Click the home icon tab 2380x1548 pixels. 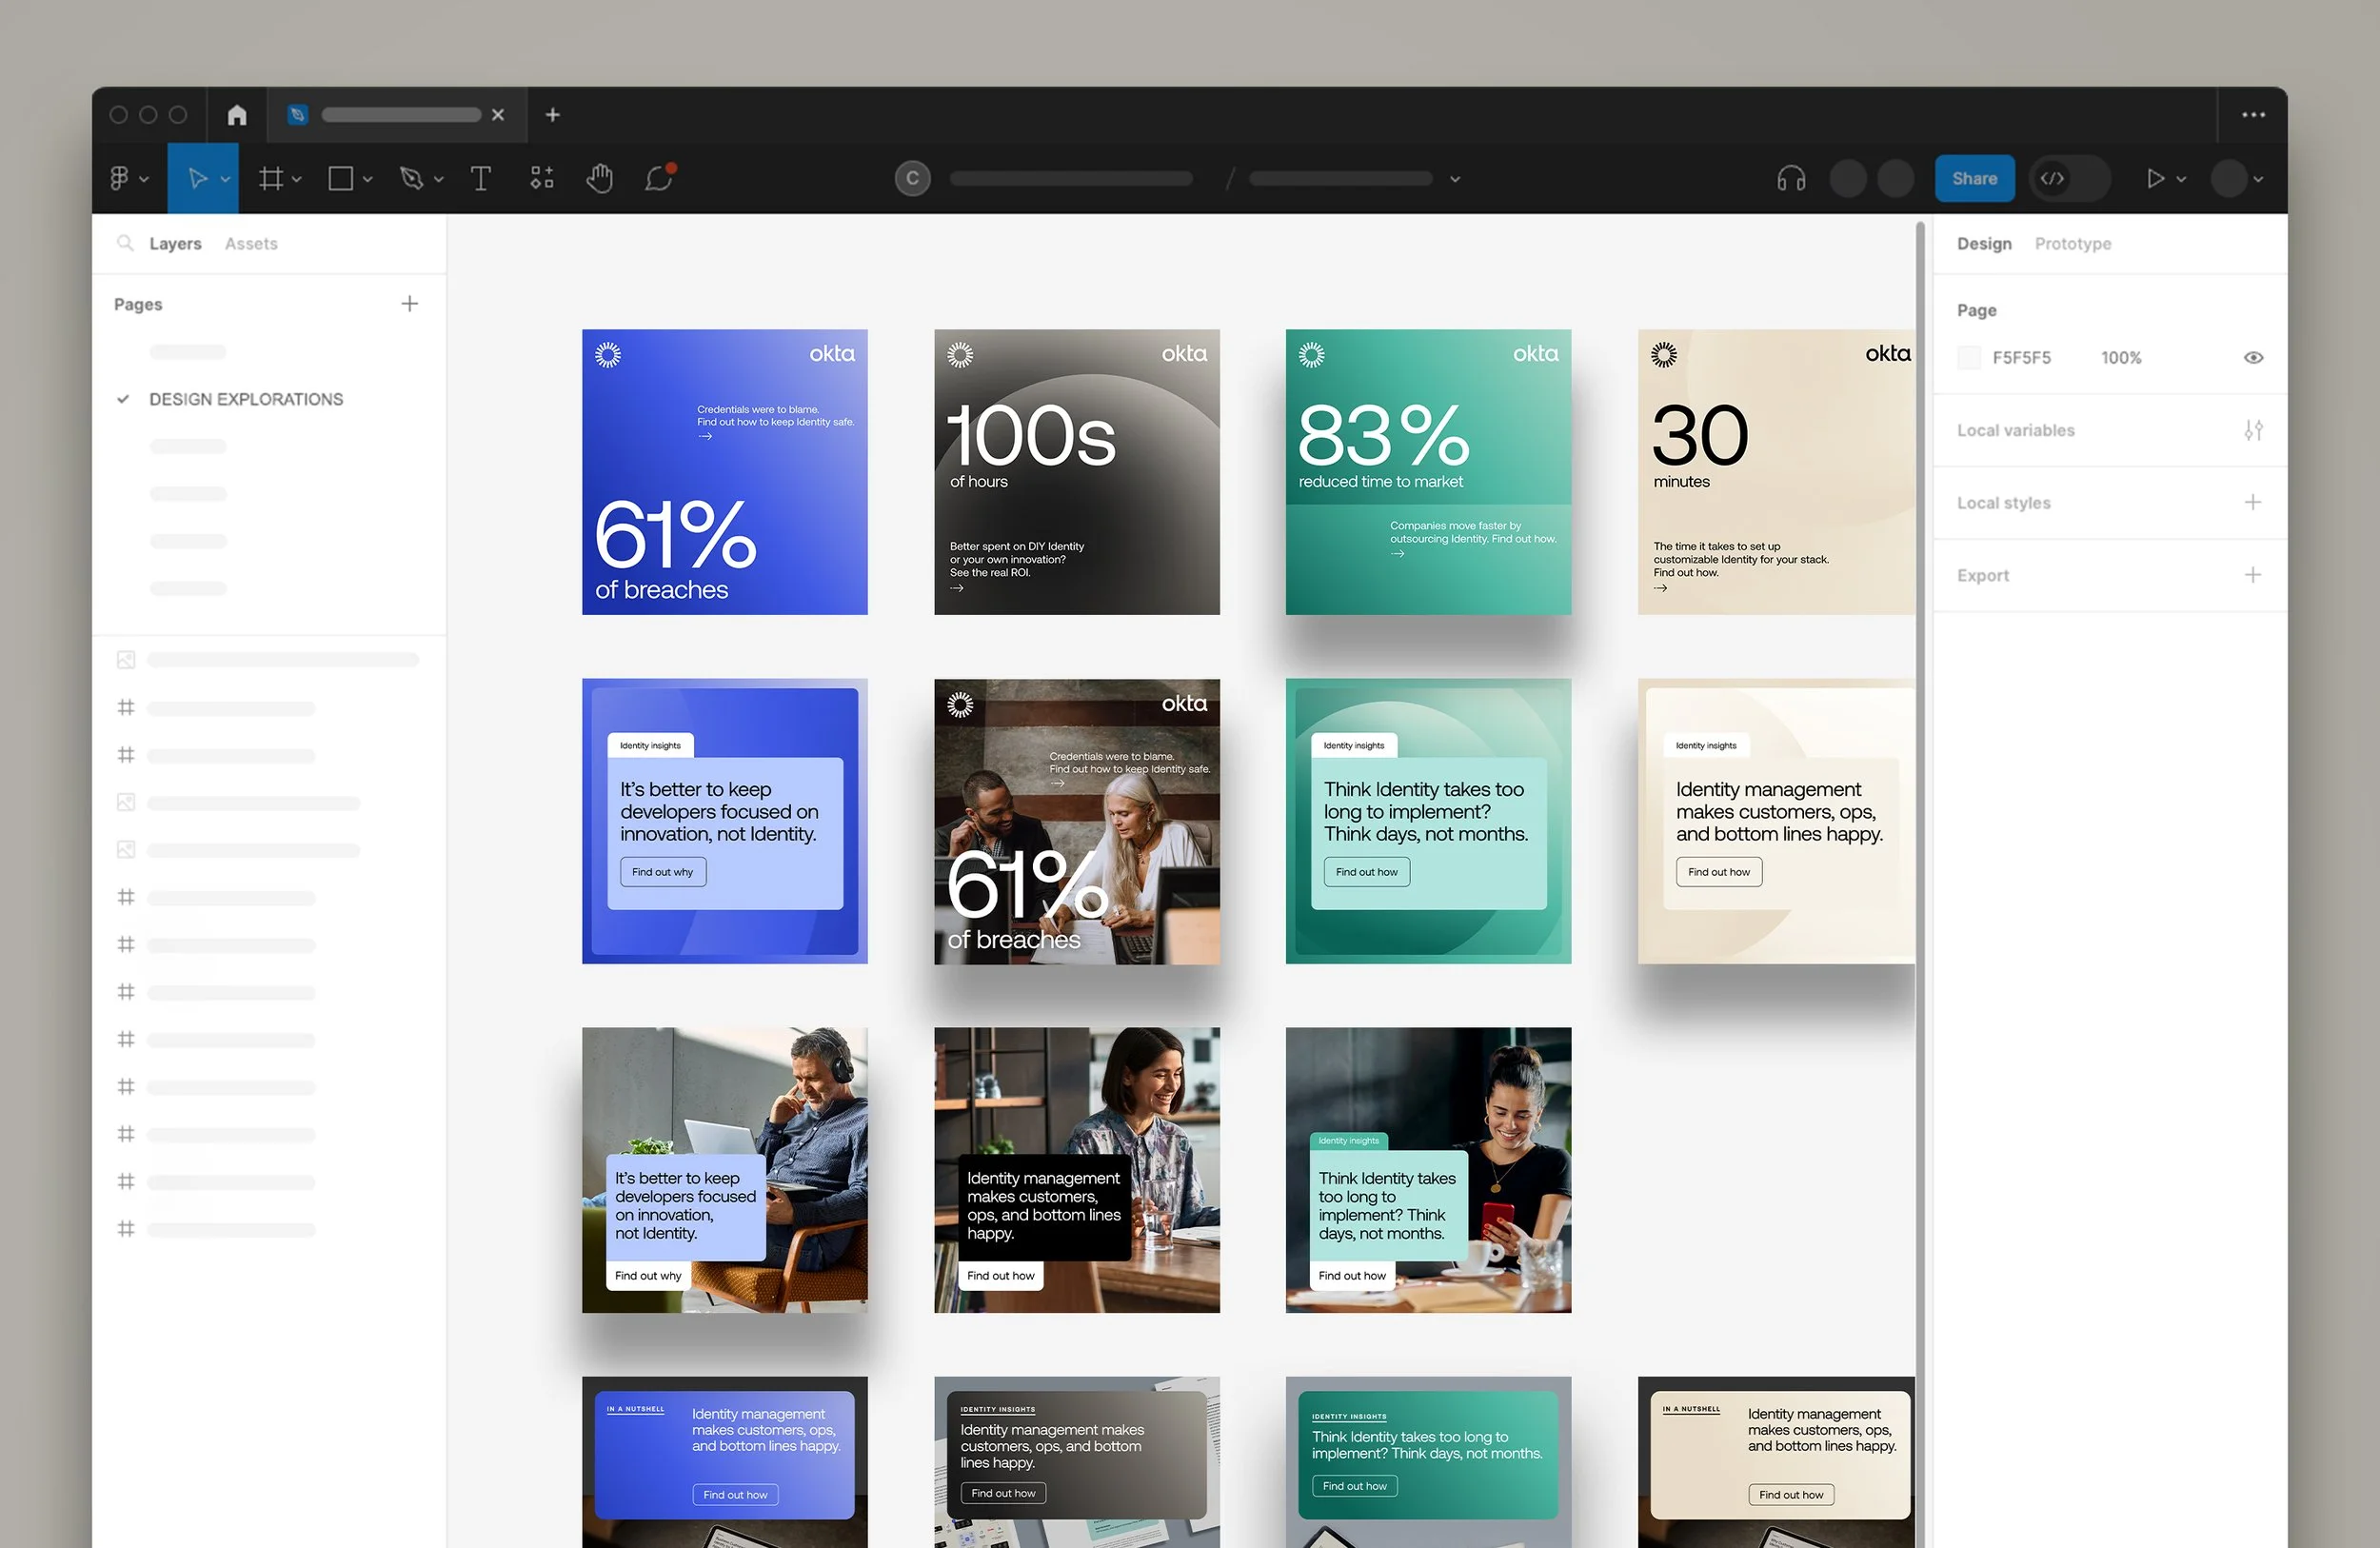(237, 115)
